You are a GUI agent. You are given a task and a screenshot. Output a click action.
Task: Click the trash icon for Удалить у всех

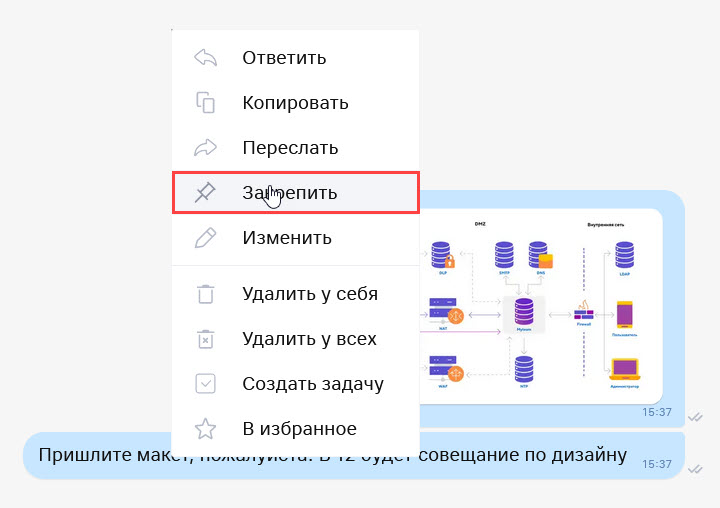point(205,339)
